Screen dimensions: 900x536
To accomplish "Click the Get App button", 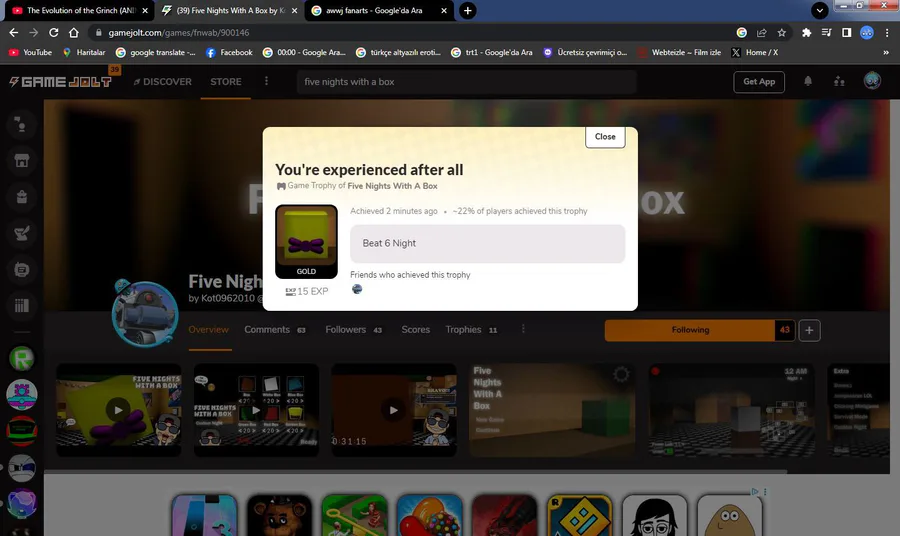I will click(x=759, y=81).
